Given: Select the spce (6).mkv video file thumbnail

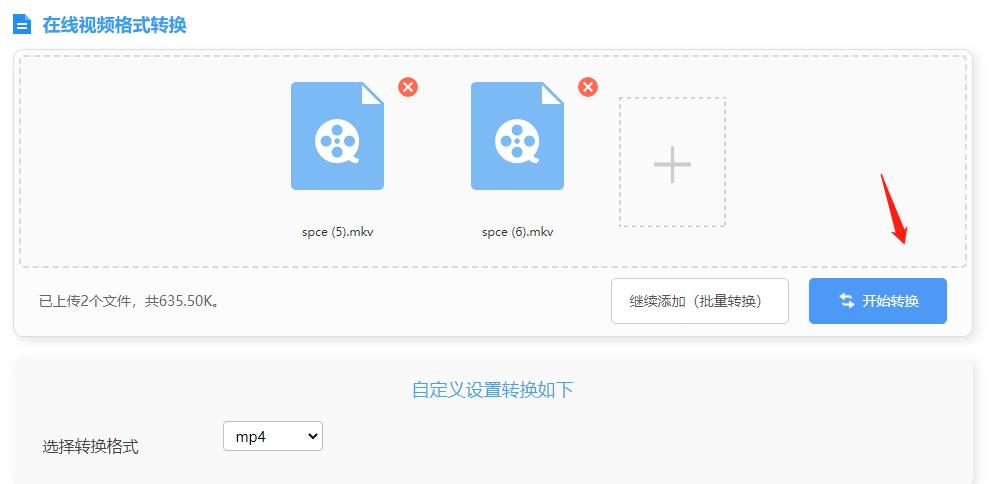Looking at the screenshot, I should click(518, 136).
